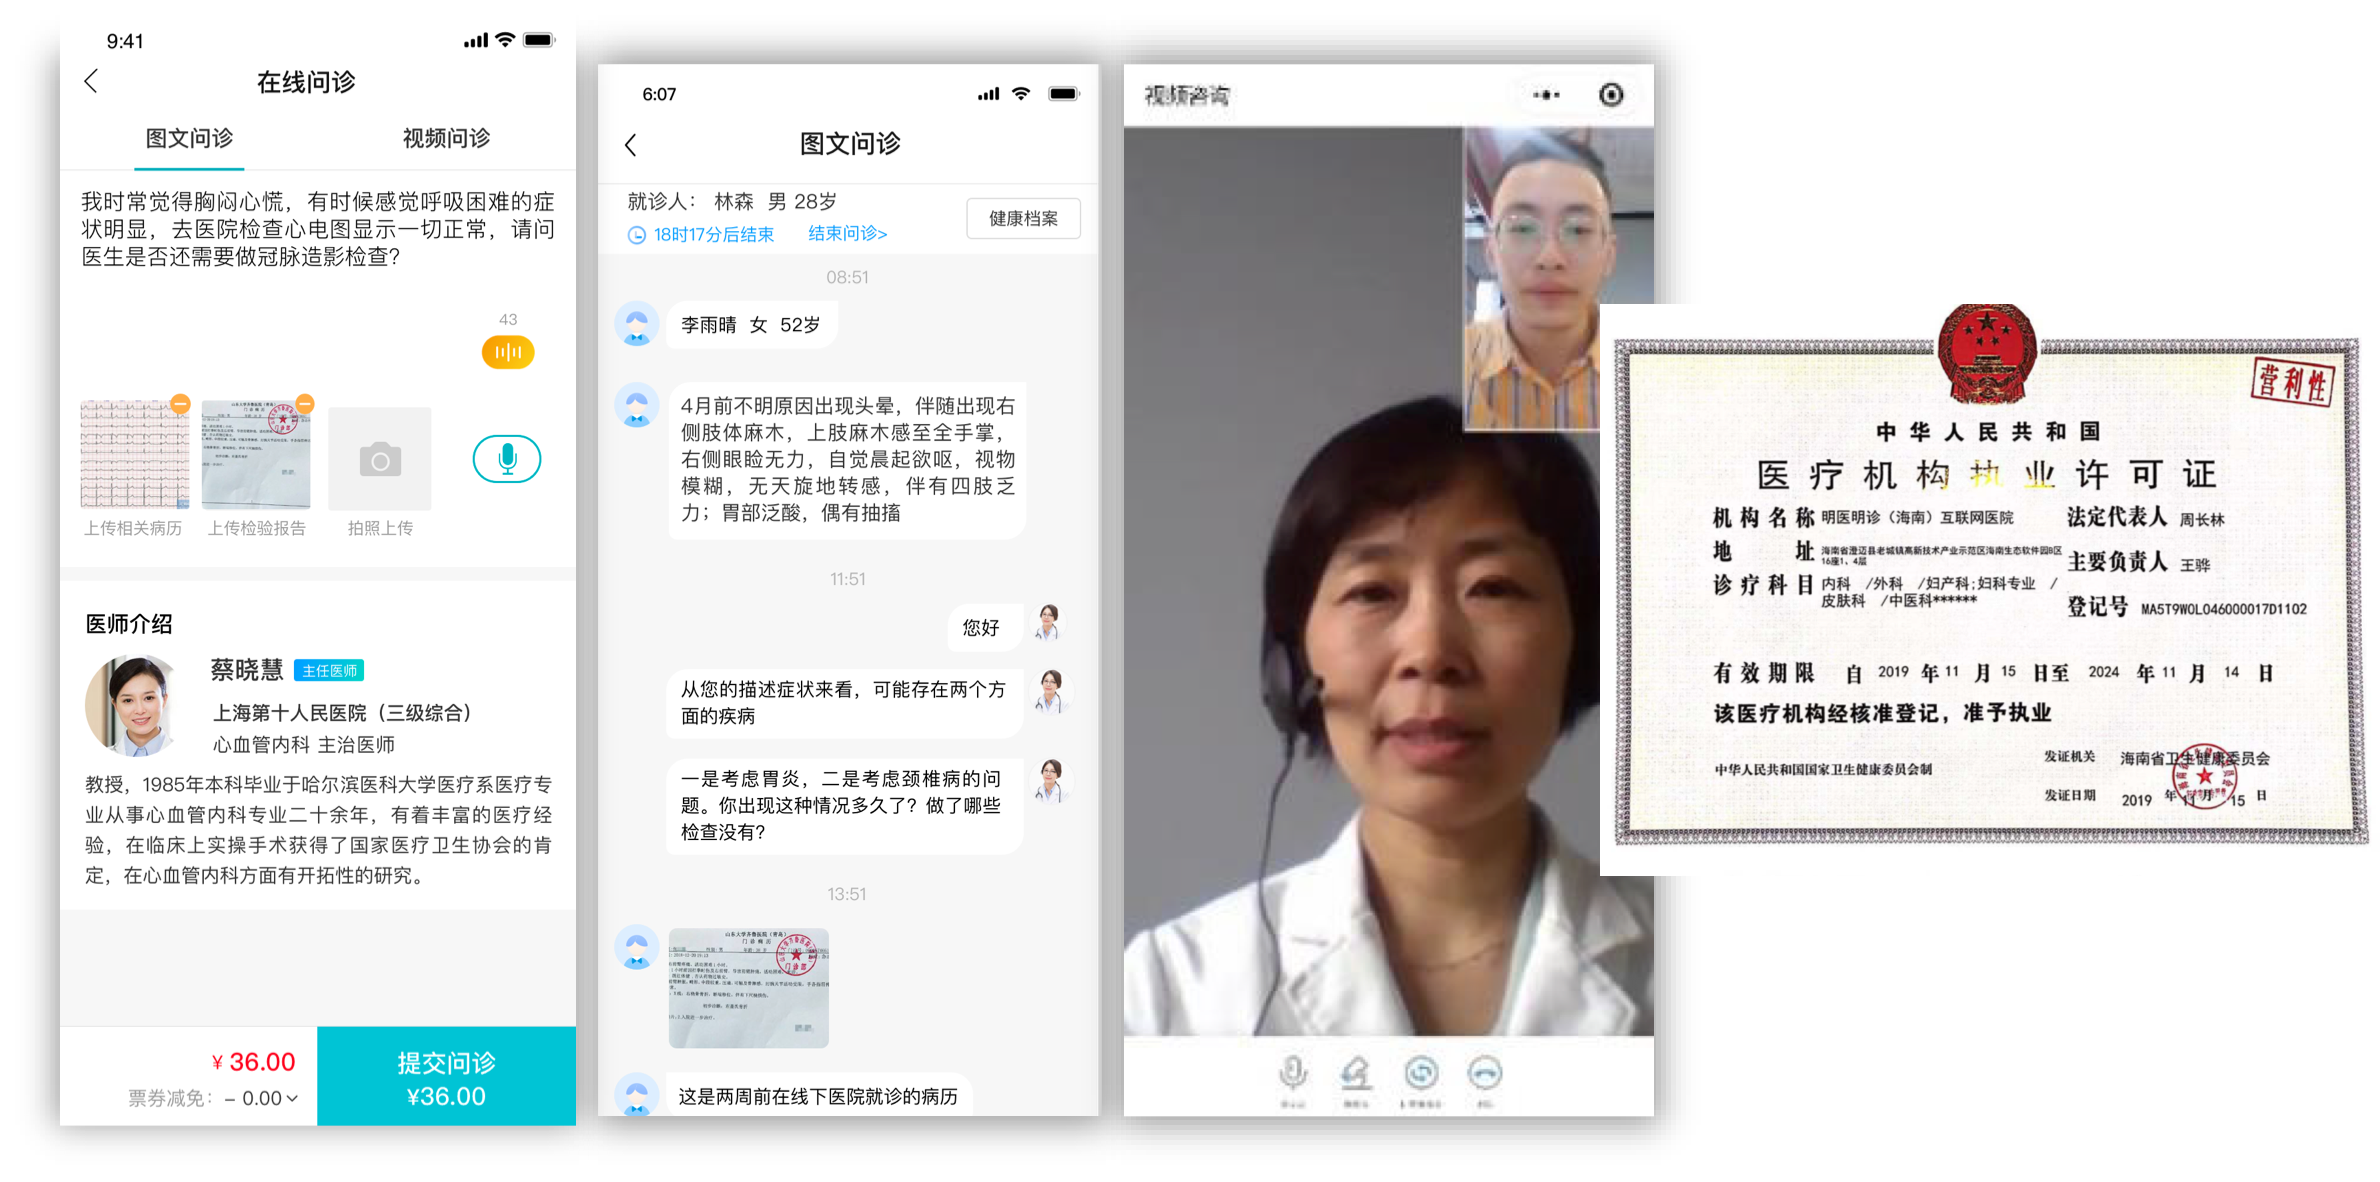The height and width of the screenshot is (1182, 2380).
Task: Click the camera photo upload tile
Action: click(380, 459)
